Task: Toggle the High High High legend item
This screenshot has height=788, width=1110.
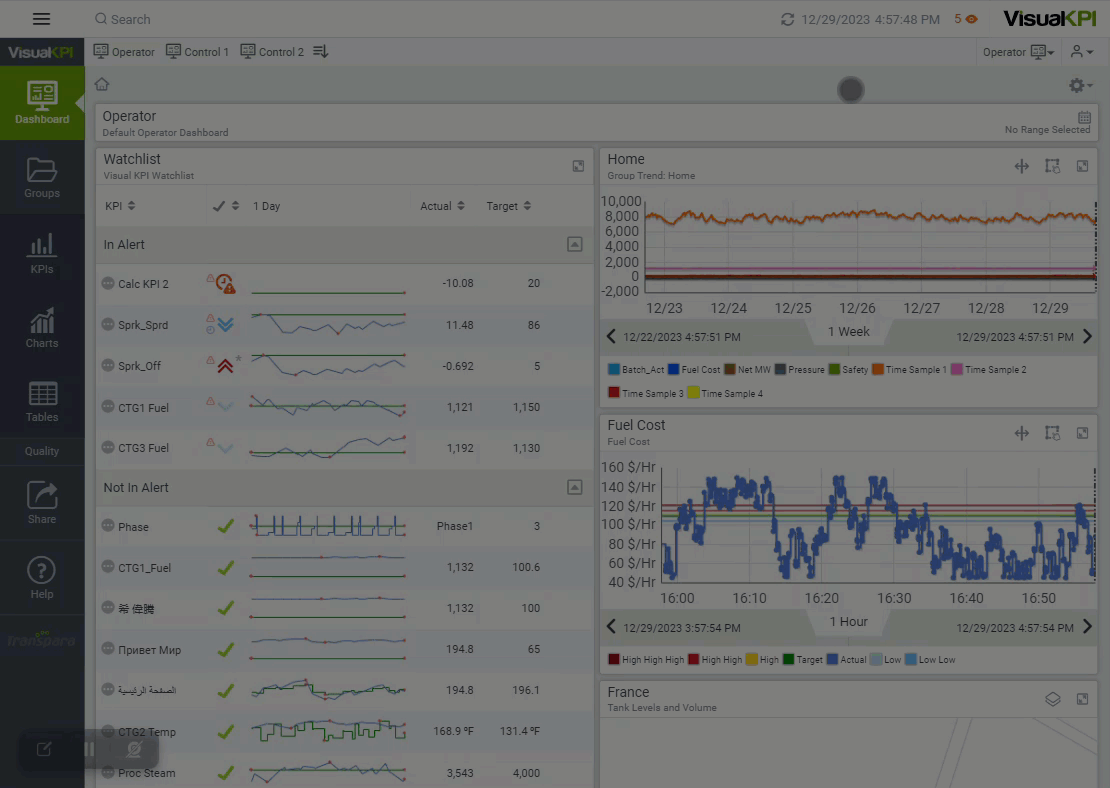Action: [x=646, y=660]
